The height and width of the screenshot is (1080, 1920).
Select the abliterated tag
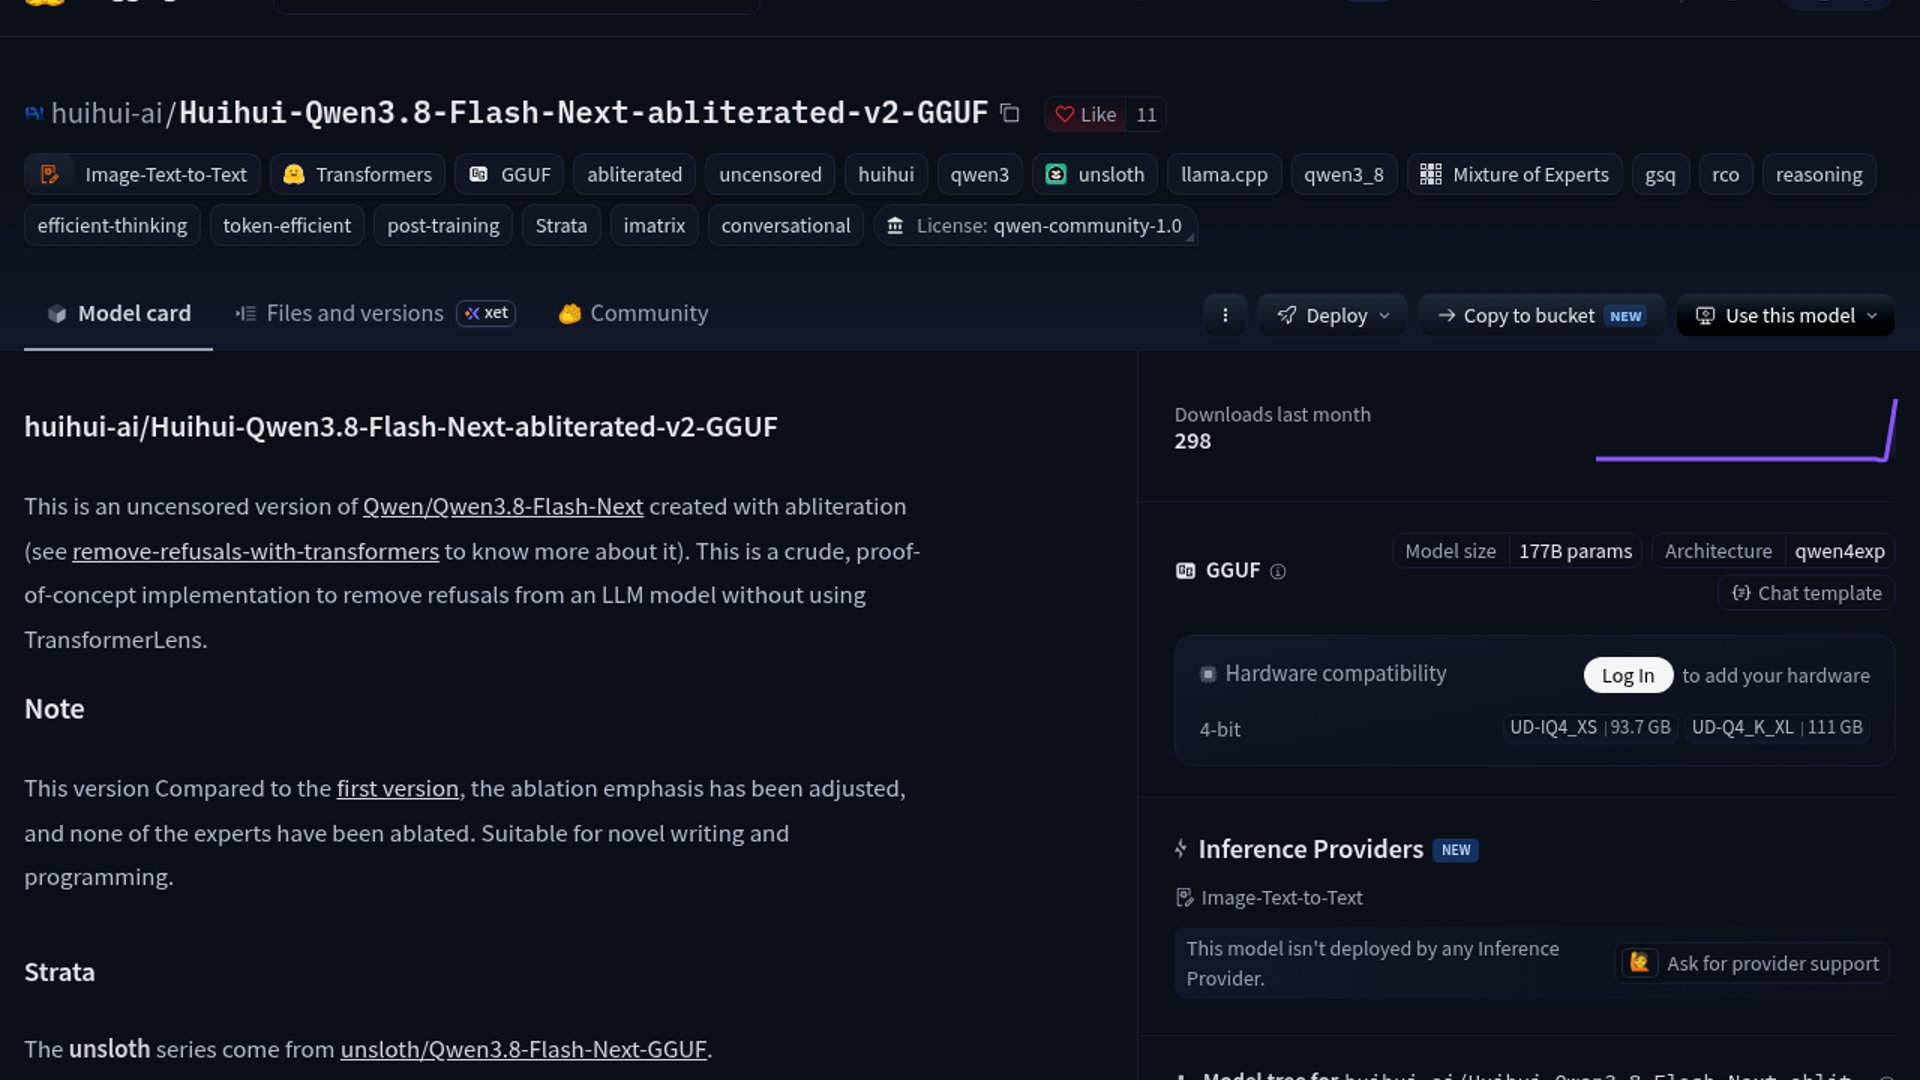tap(634, 174)
